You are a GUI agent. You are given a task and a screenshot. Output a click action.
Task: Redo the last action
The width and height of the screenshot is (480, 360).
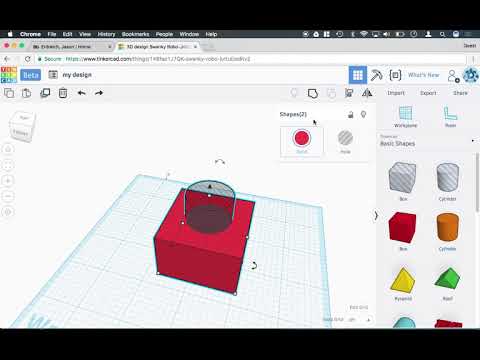click(x=99, y=93)
